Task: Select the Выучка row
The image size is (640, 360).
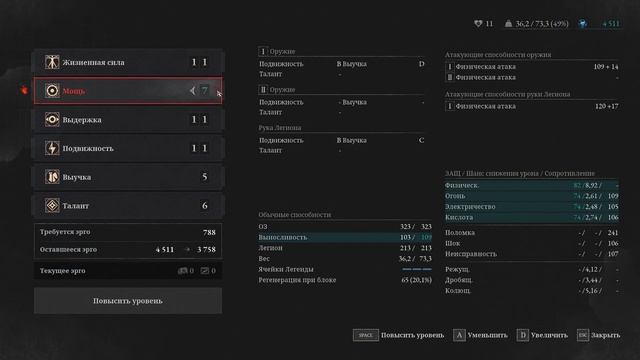Action: click(x=128, y=177)
